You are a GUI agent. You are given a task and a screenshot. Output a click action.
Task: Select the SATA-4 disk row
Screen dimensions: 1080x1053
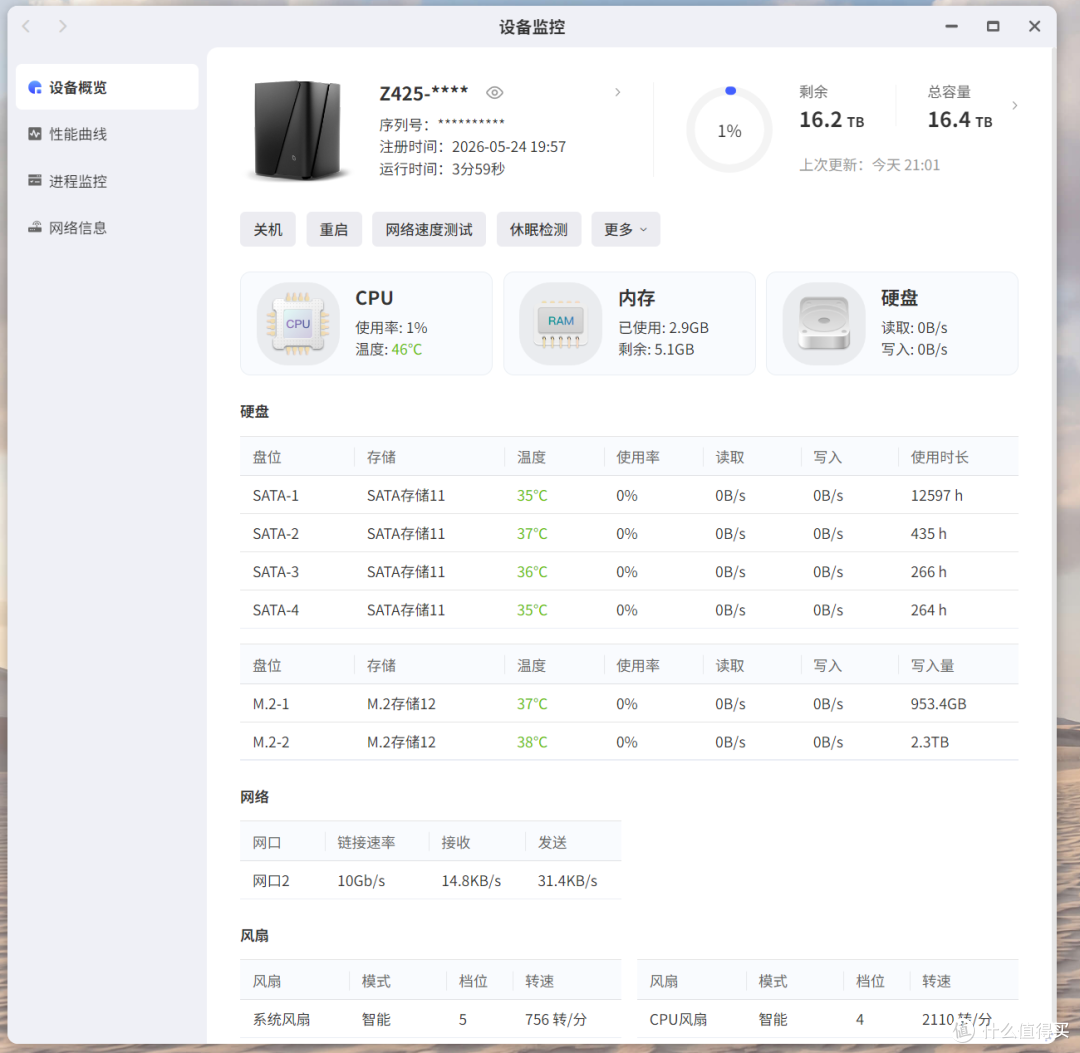pyautogui.click(x=629, y=610)
